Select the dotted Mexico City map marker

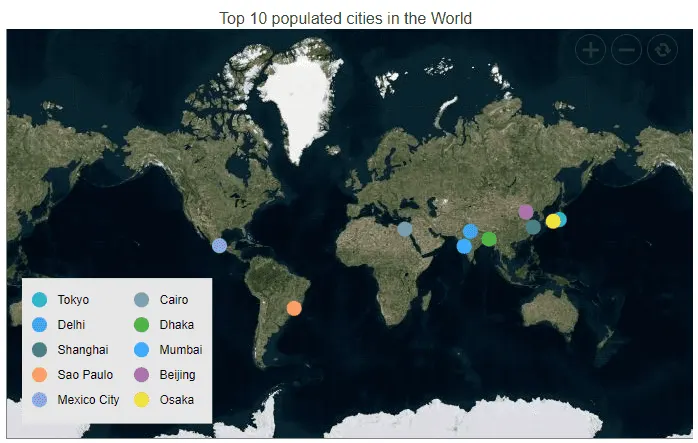(219, 245)
